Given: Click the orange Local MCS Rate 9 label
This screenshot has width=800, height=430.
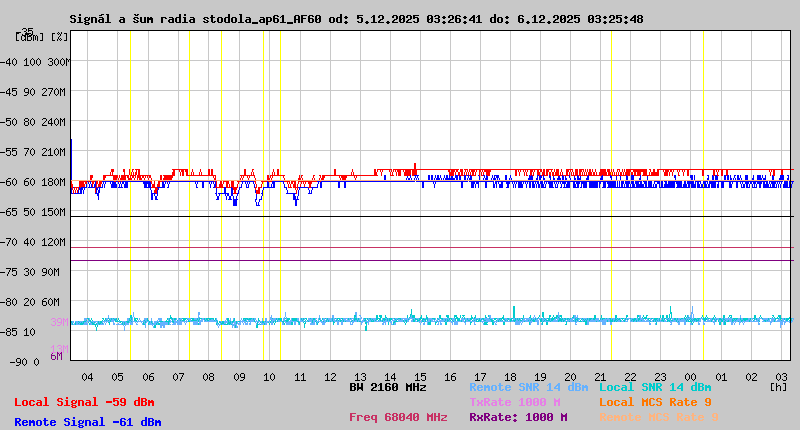Looking at the screenshot, I should click(x=655, y=402).
